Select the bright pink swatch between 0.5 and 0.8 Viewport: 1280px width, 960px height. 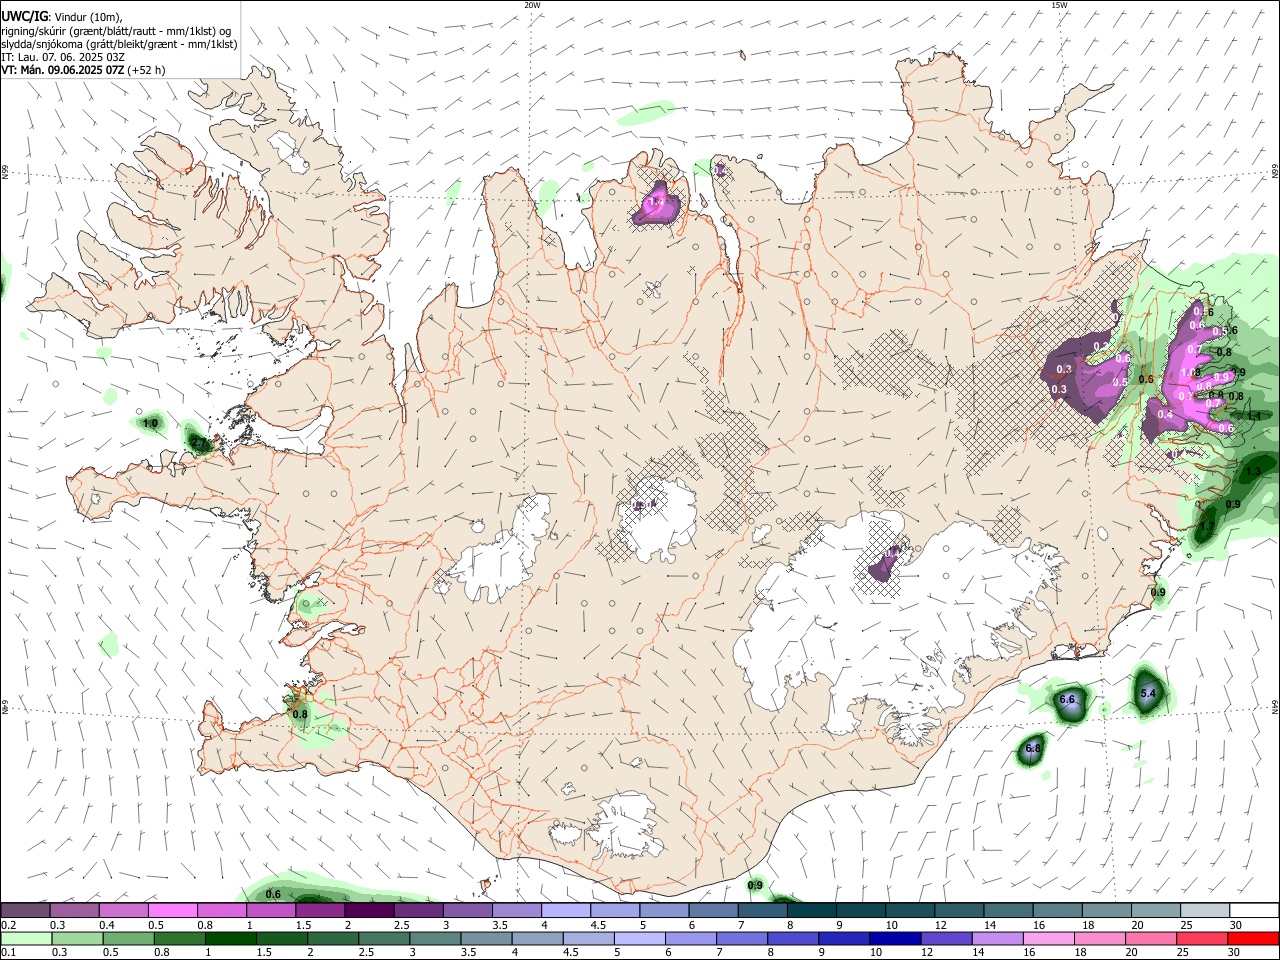172,911
